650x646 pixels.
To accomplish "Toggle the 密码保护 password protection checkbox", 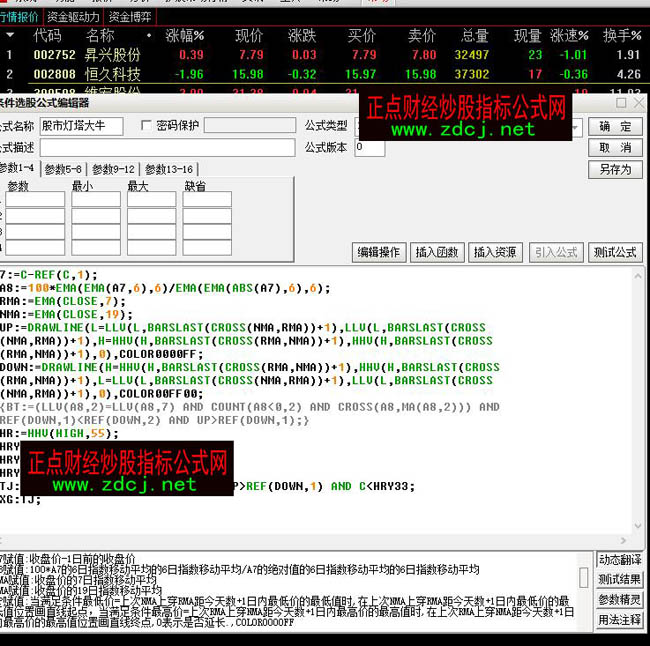I will click(147, 126).
